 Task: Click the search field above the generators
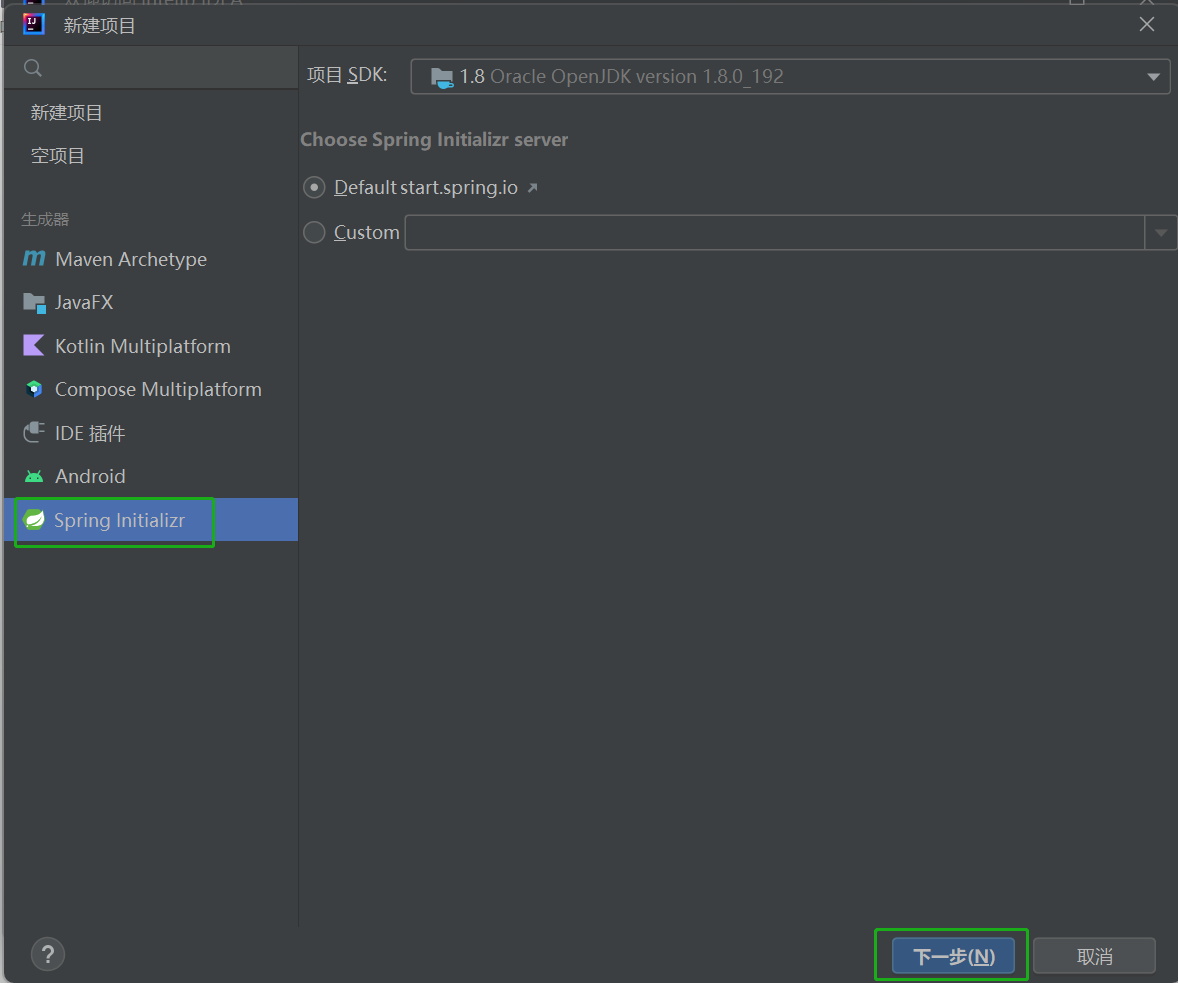click(150, 67)
